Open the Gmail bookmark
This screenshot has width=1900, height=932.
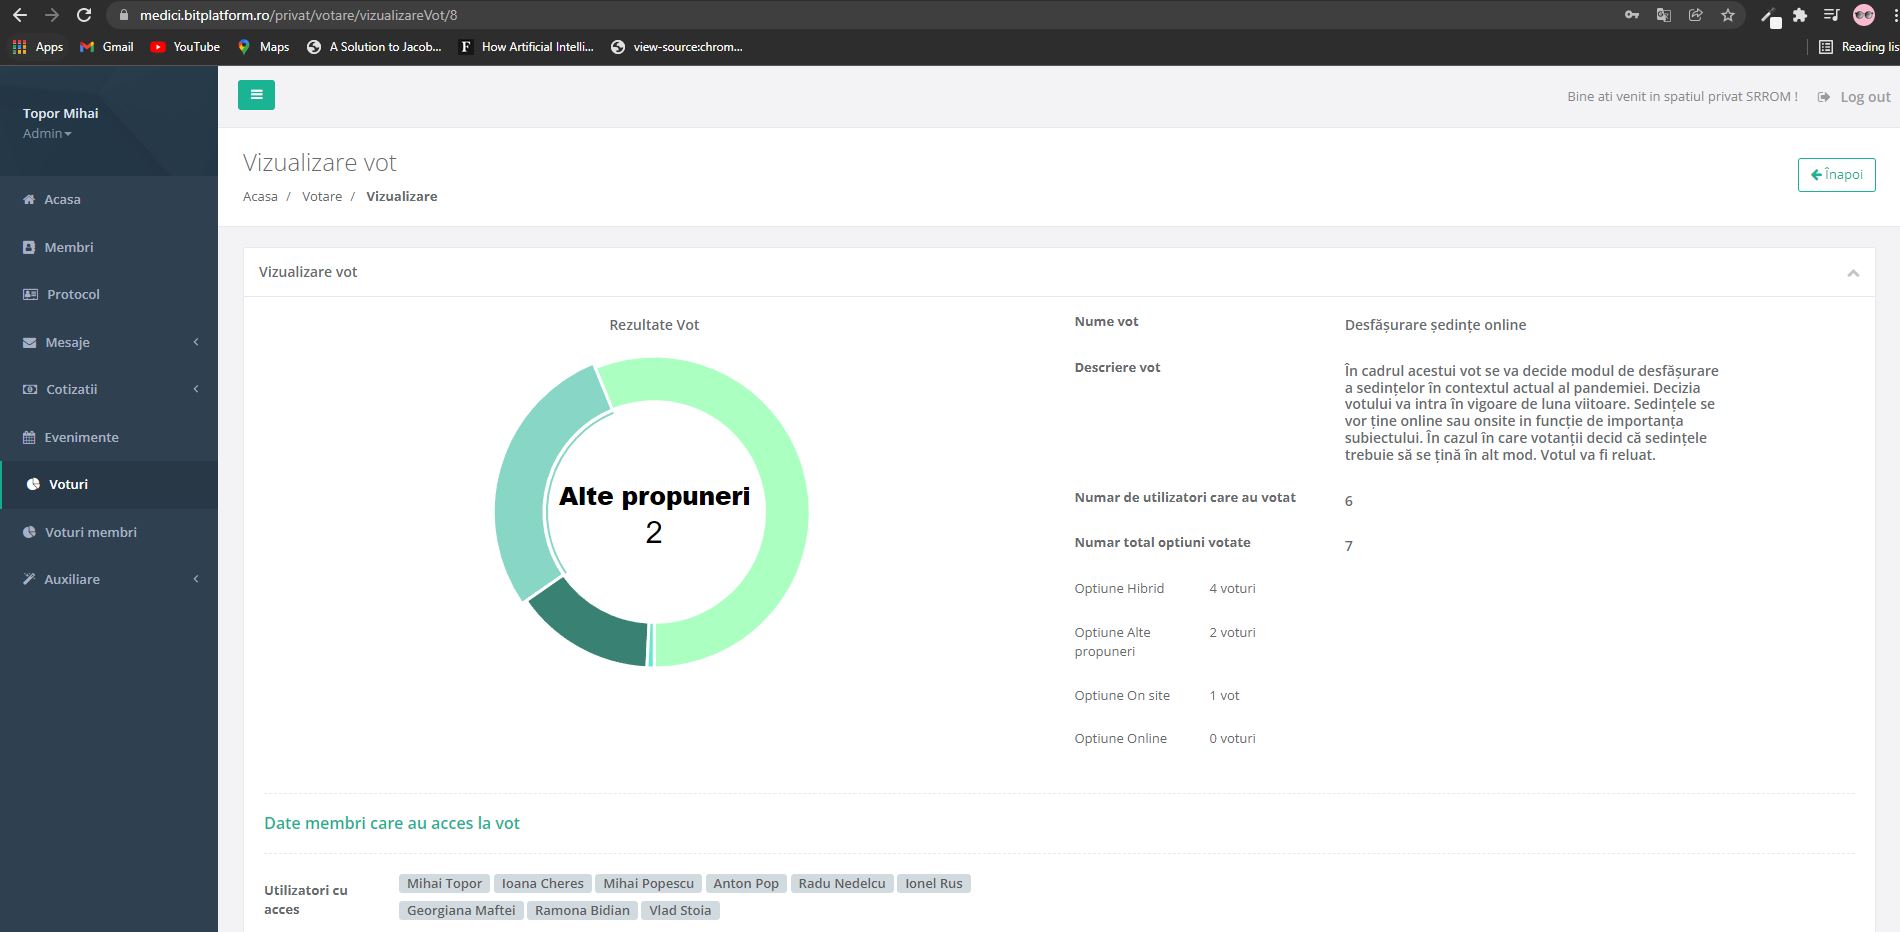click(107, 47)
